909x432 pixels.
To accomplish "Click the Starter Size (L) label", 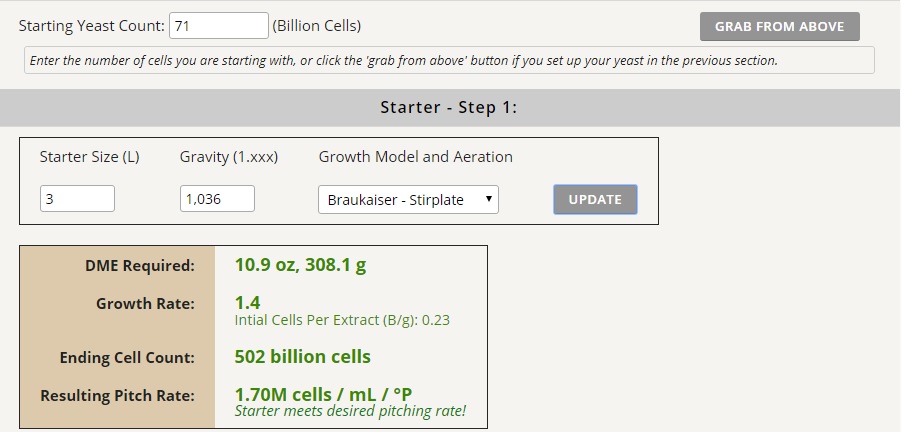I will pyautogui.click(x=90, y=157).
